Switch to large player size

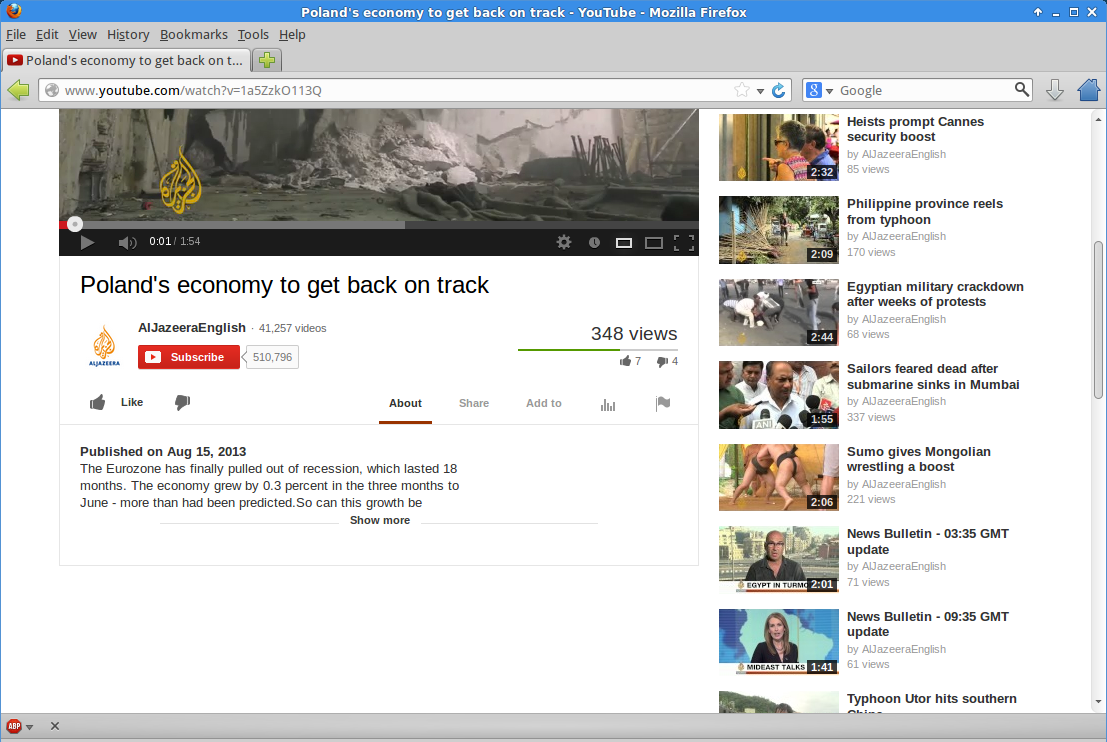click(654, 243)
